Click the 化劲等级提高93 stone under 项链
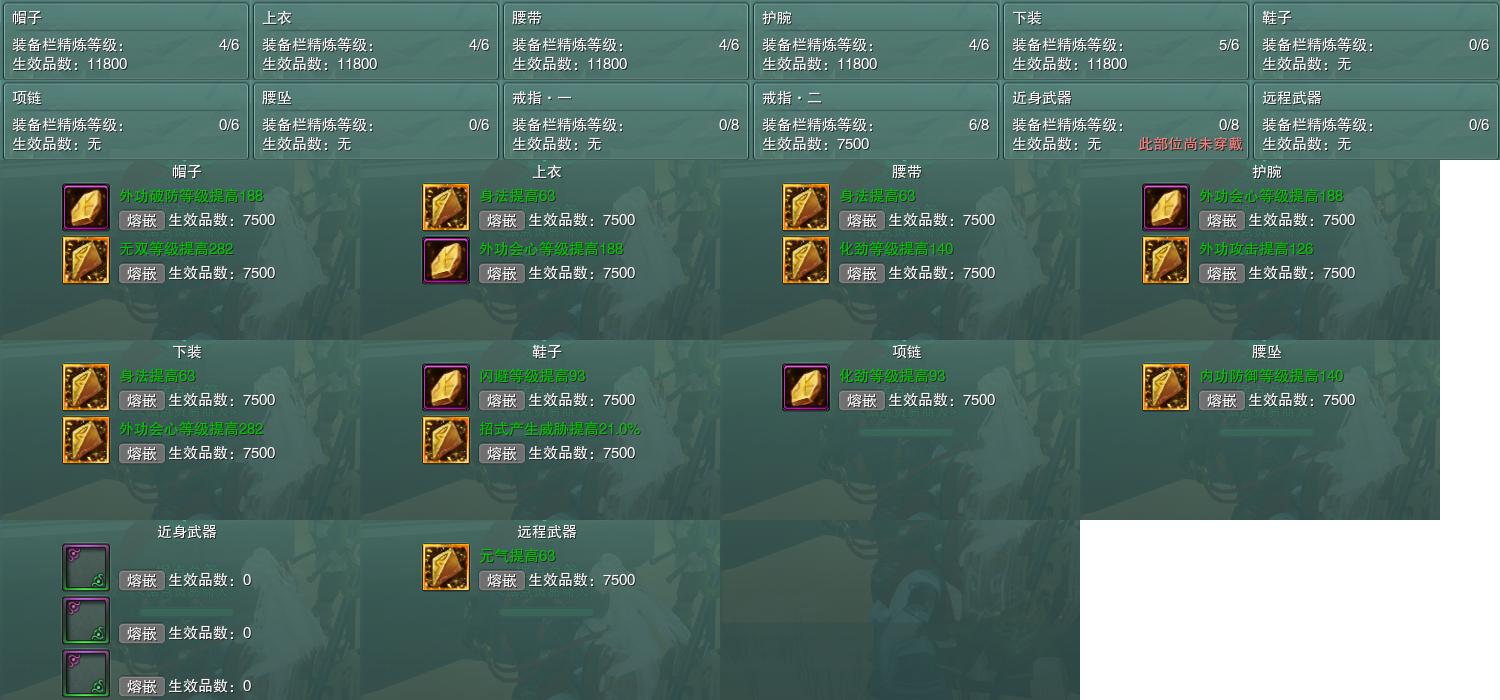1500x700 pixels. tap(806, 388)
